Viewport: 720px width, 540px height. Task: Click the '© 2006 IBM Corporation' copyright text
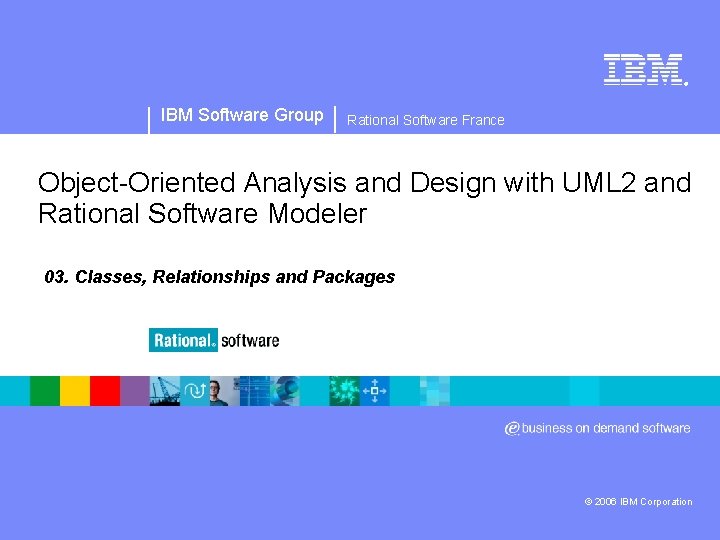[638, 502]
